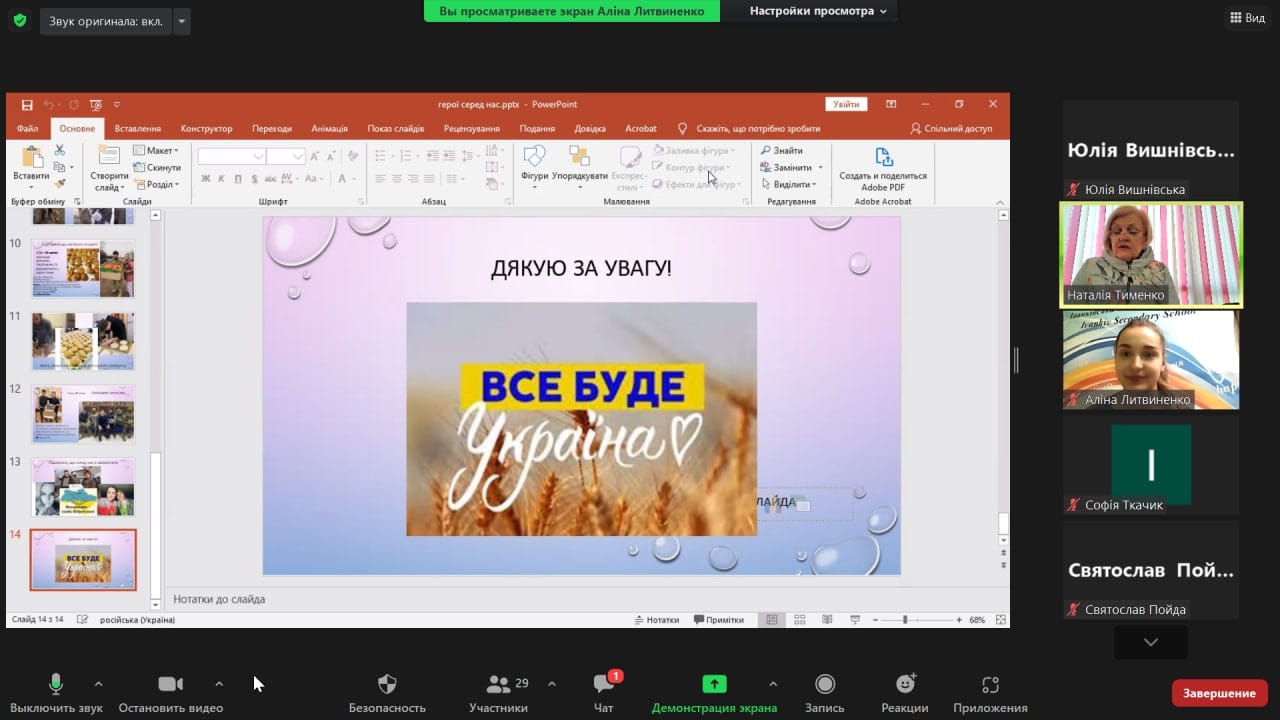Toggle original sound setting
This screenshot has height=720, width=1280.
[105, 21]
